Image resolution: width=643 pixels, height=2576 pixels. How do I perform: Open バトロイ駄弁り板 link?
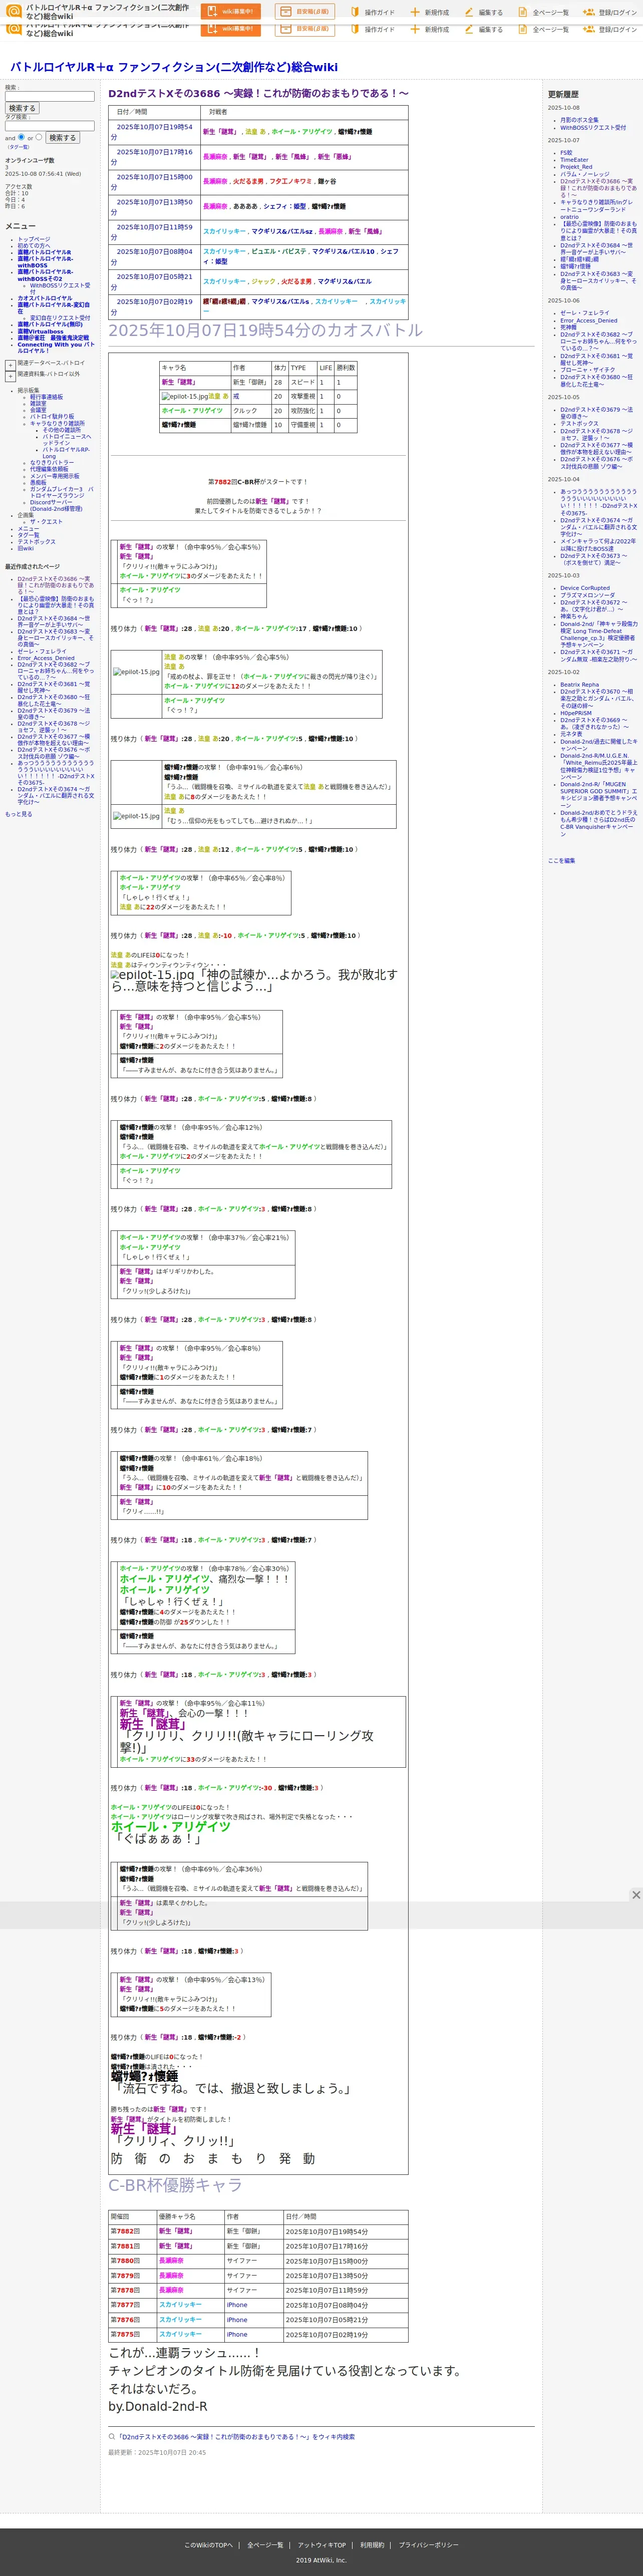click(52, 416)
